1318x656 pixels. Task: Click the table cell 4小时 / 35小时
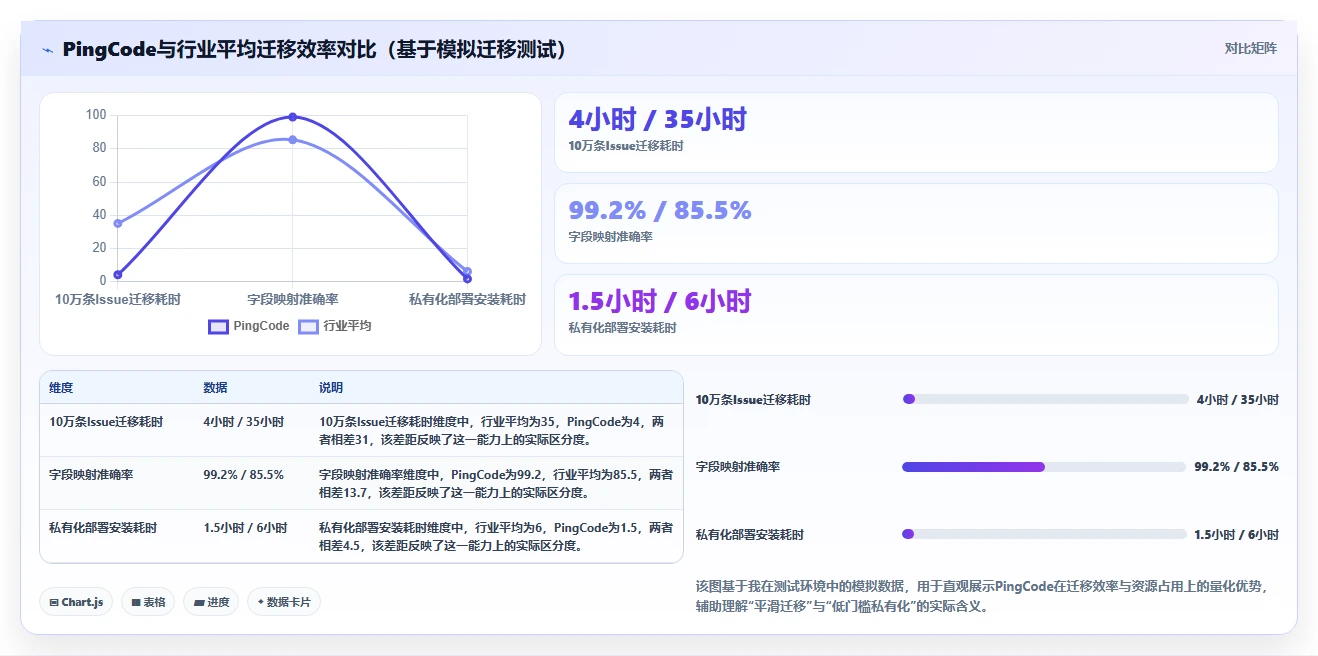[244, 422]
